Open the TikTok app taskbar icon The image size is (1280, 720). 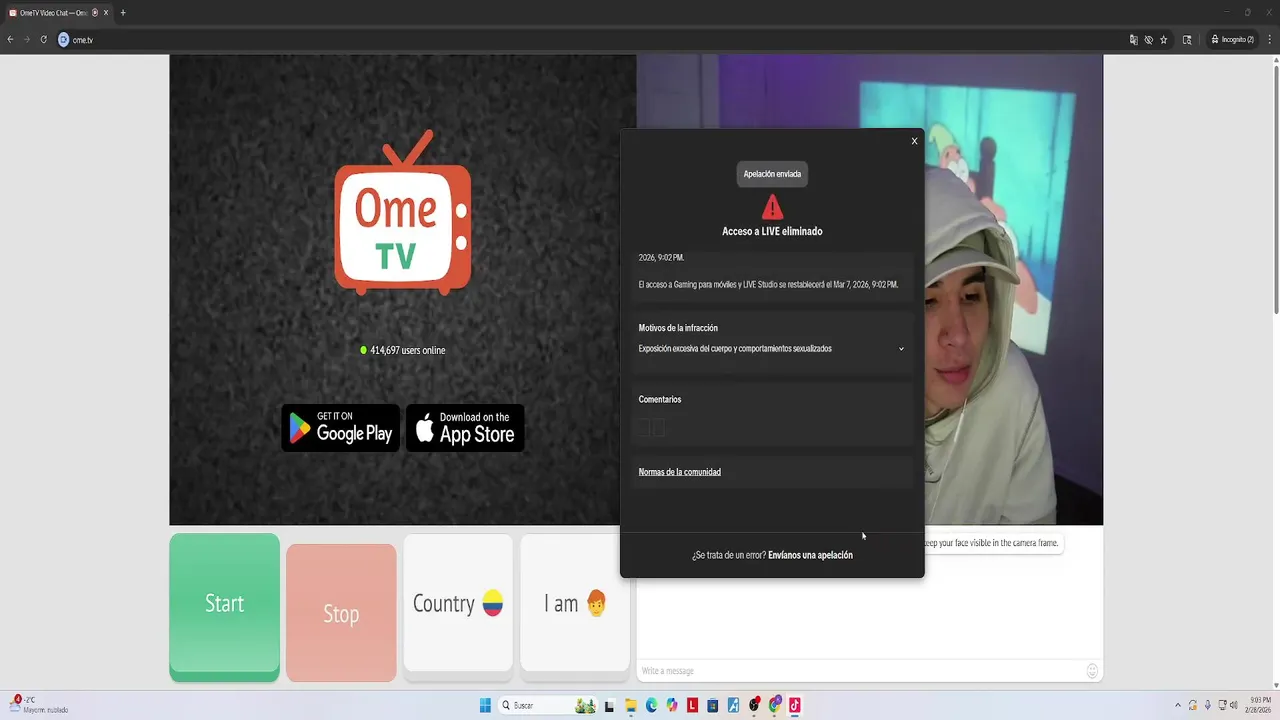(795, 705)
